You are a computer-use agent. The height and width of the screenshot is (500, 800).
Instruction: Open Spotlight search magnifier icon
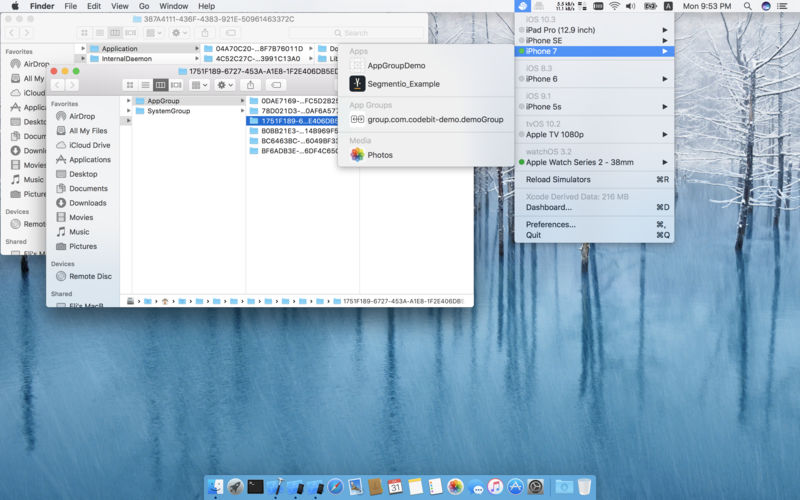tap(747, 6)
